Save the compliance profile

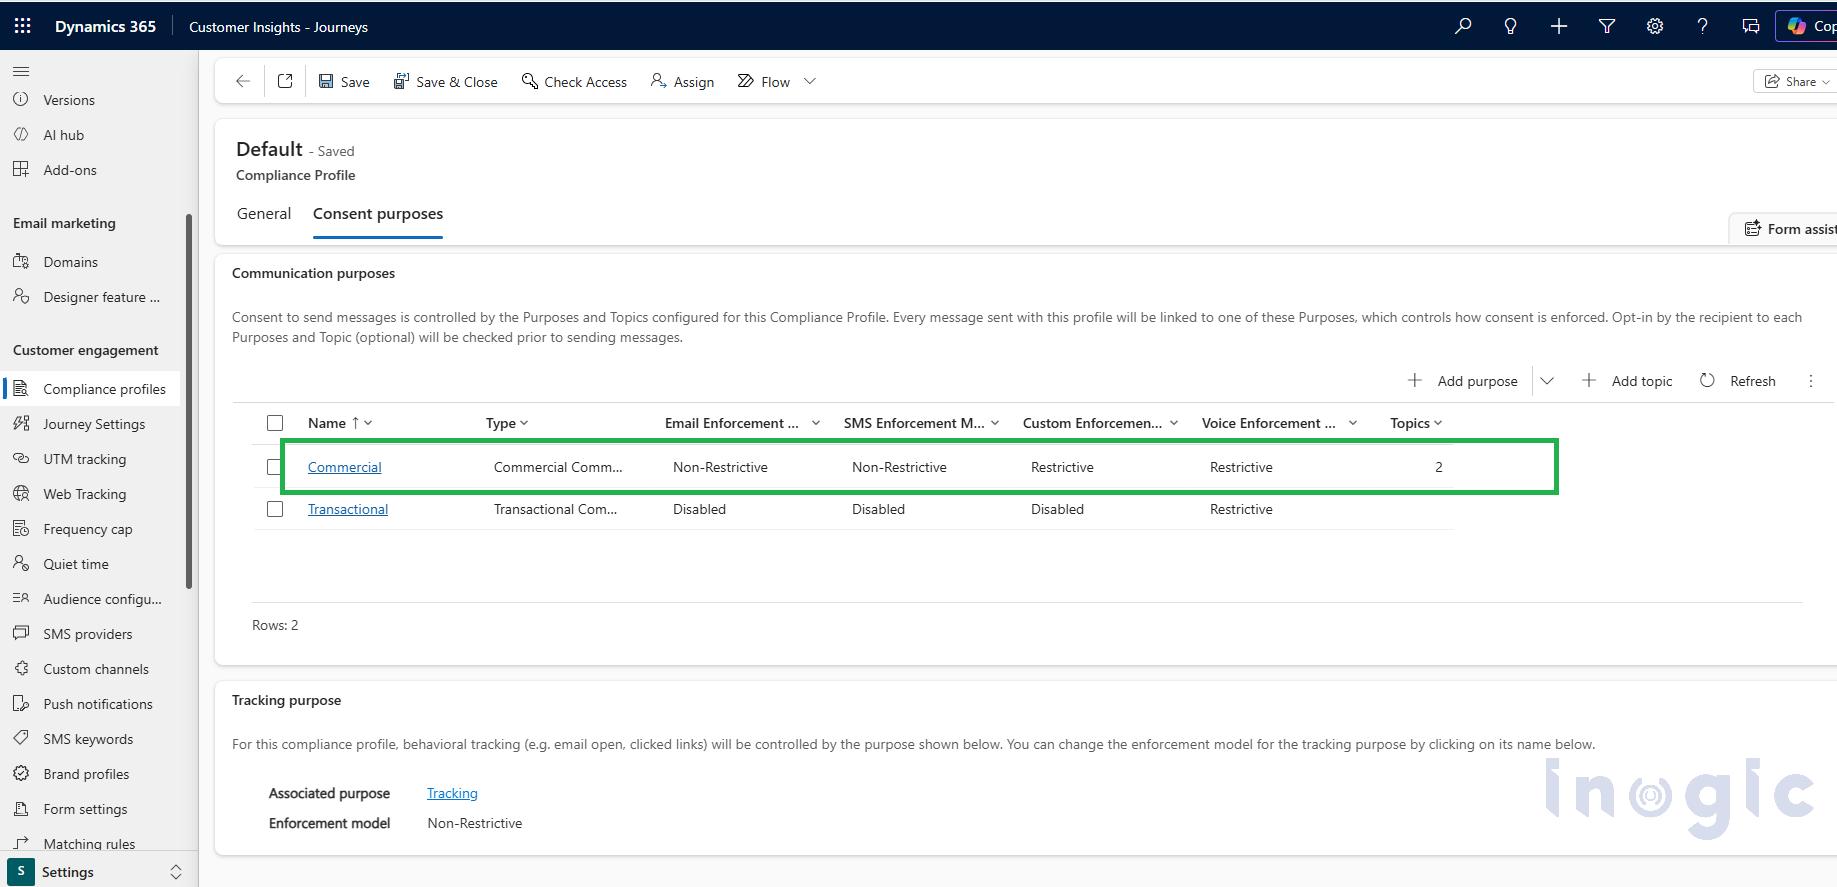coord(344,82)
